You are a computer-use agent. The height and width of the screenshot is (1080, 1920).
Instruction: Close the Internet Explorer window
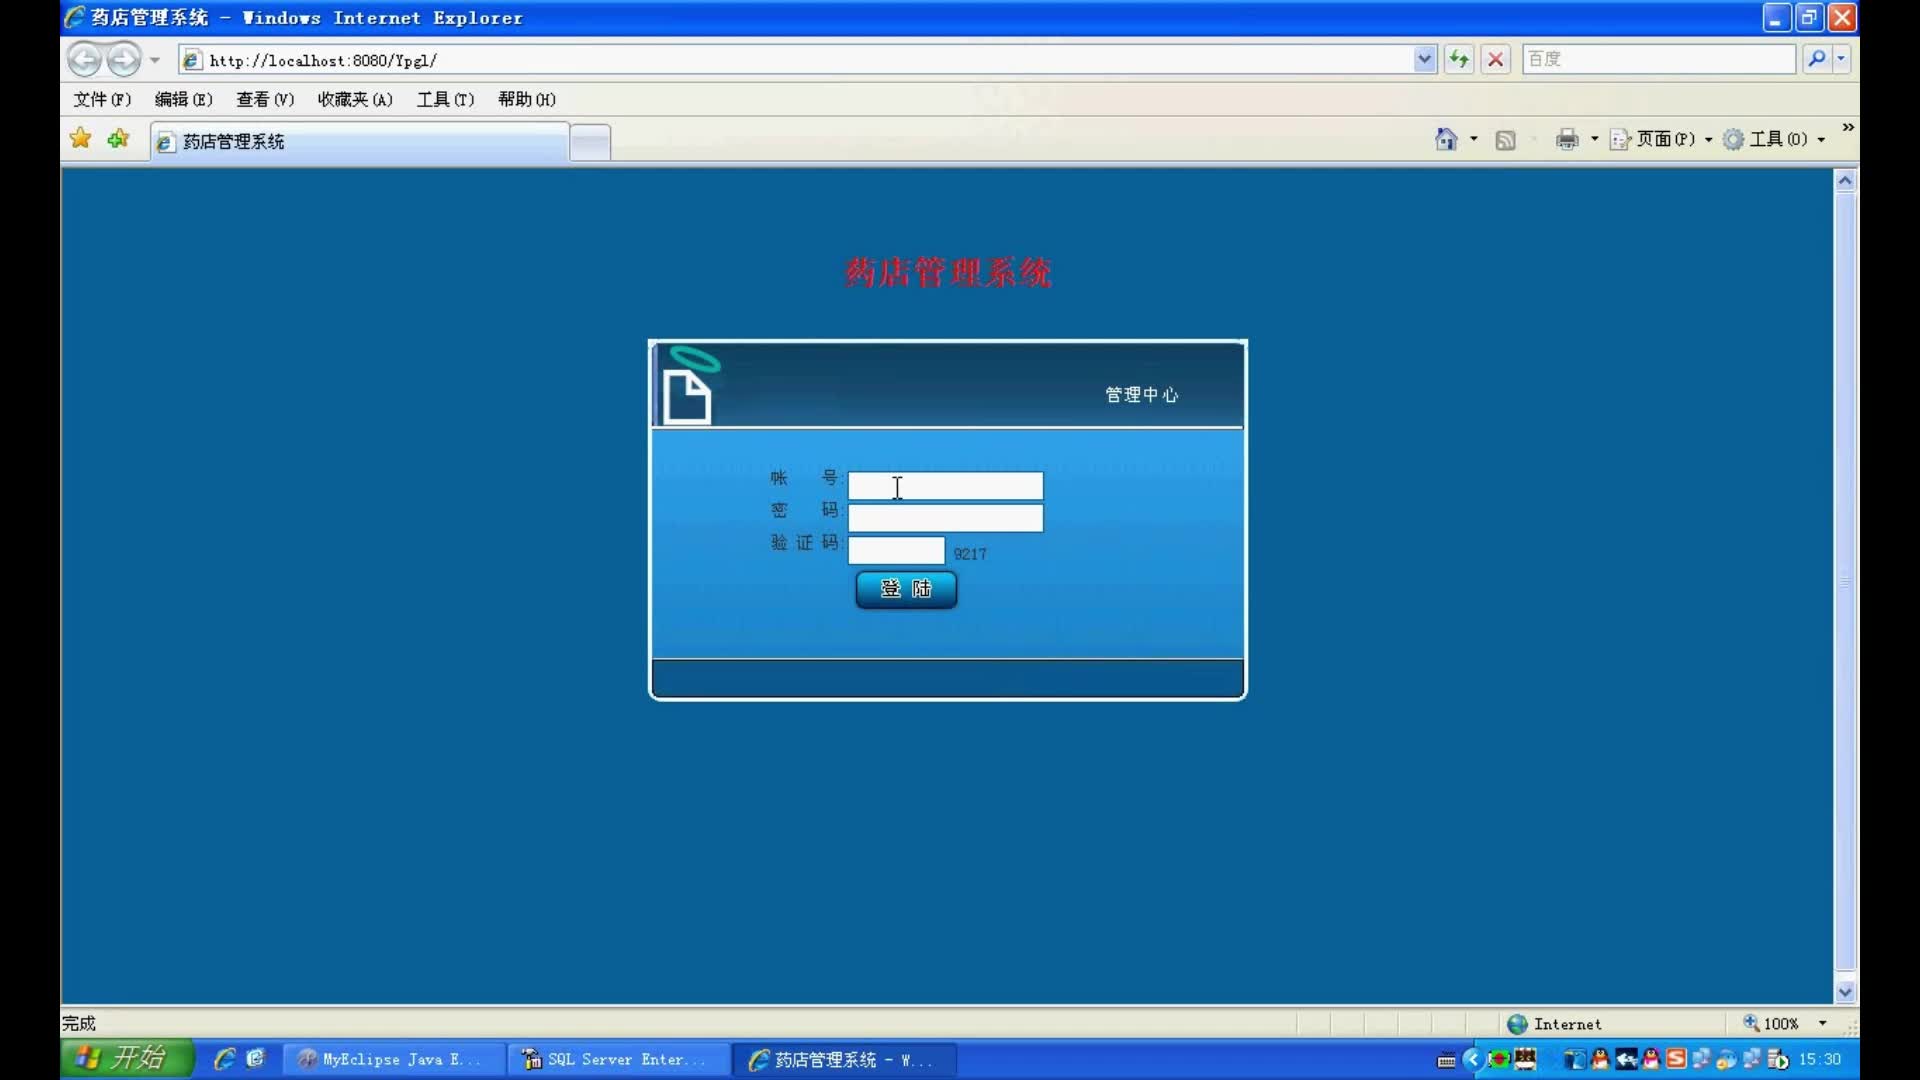coord(1842,18)
